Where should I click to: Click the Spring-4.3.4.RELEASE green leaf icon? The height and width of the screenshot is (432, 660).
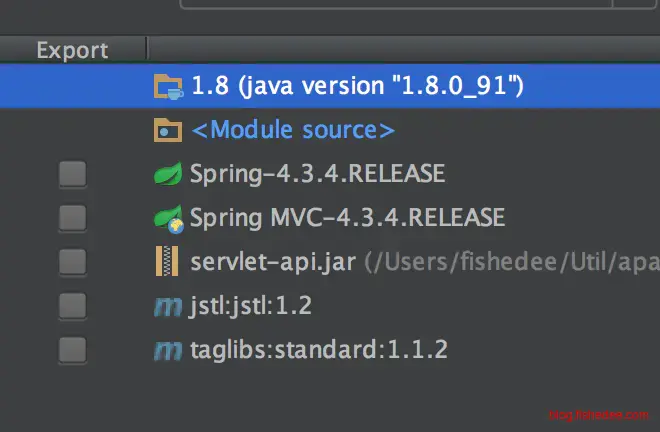[x=167, y=174]
